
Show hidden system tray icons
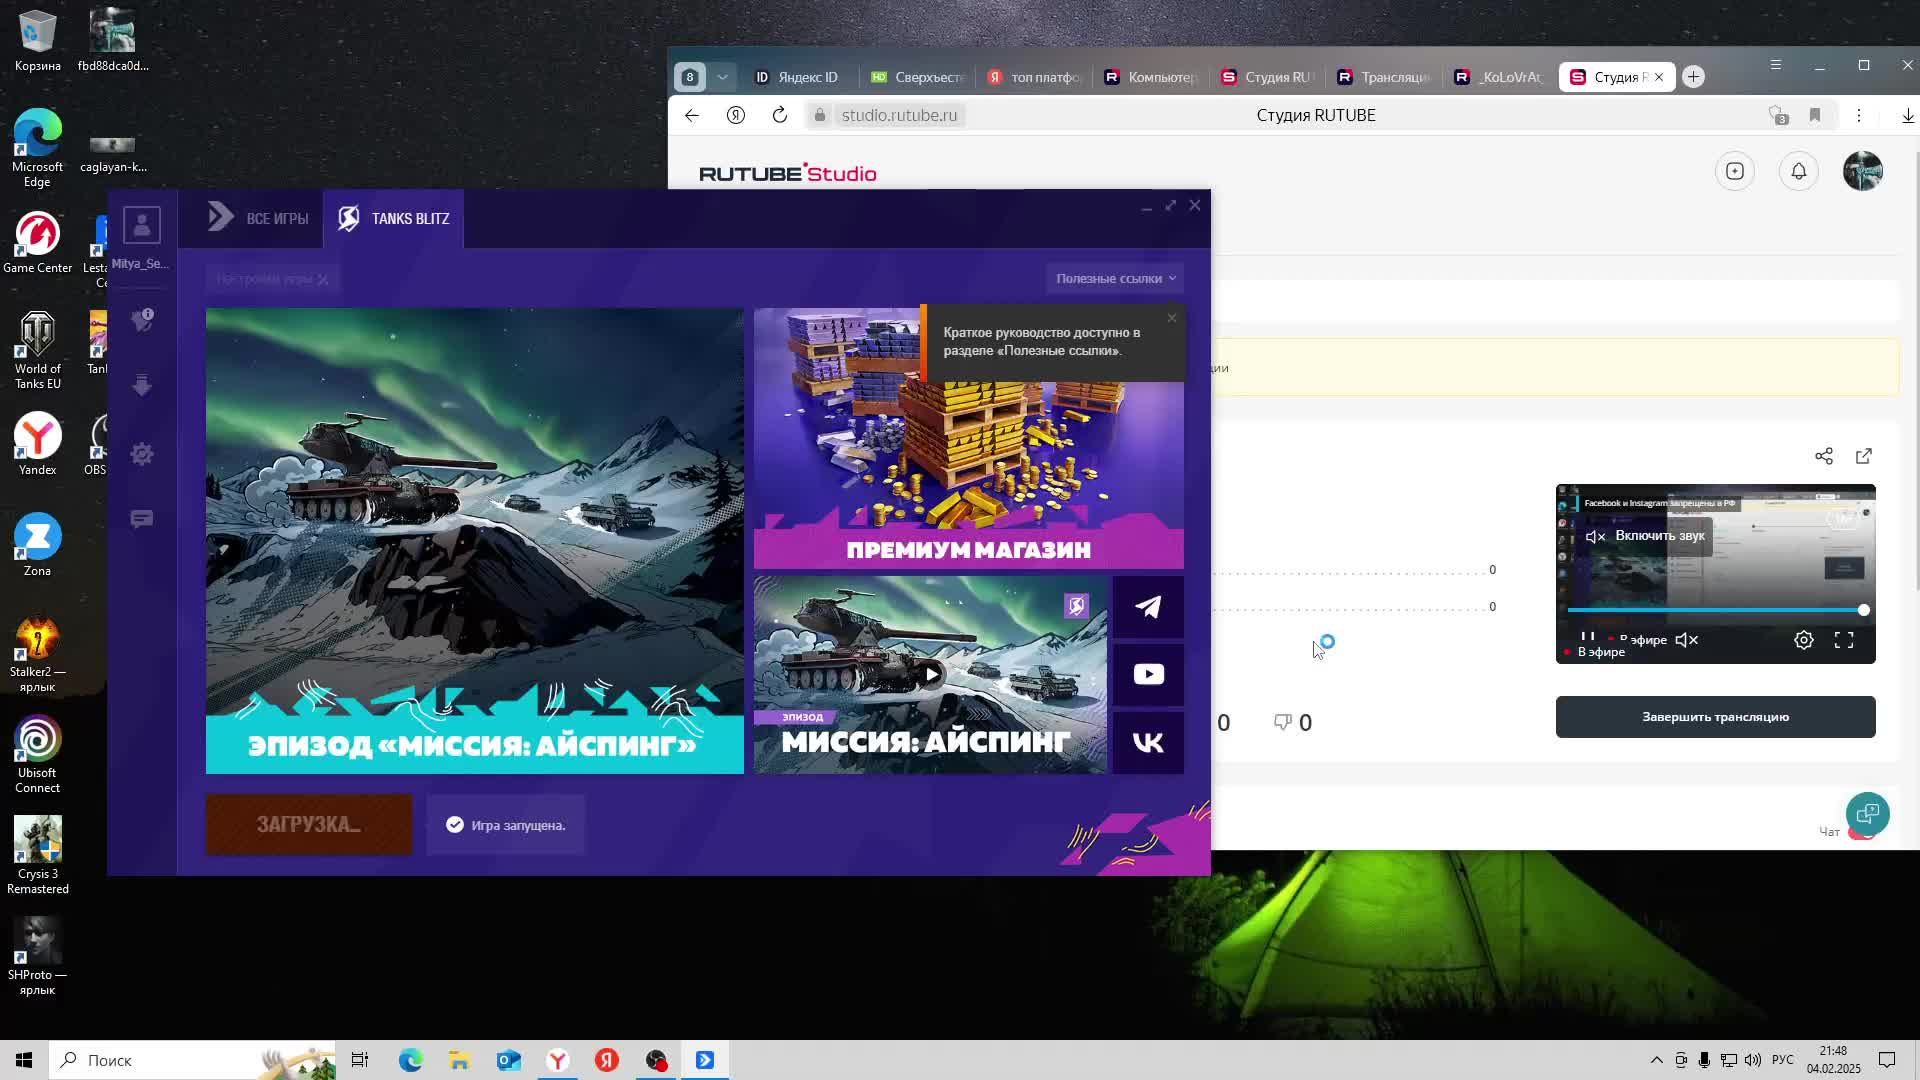pyautogui.click(x=1656, y=1060)
